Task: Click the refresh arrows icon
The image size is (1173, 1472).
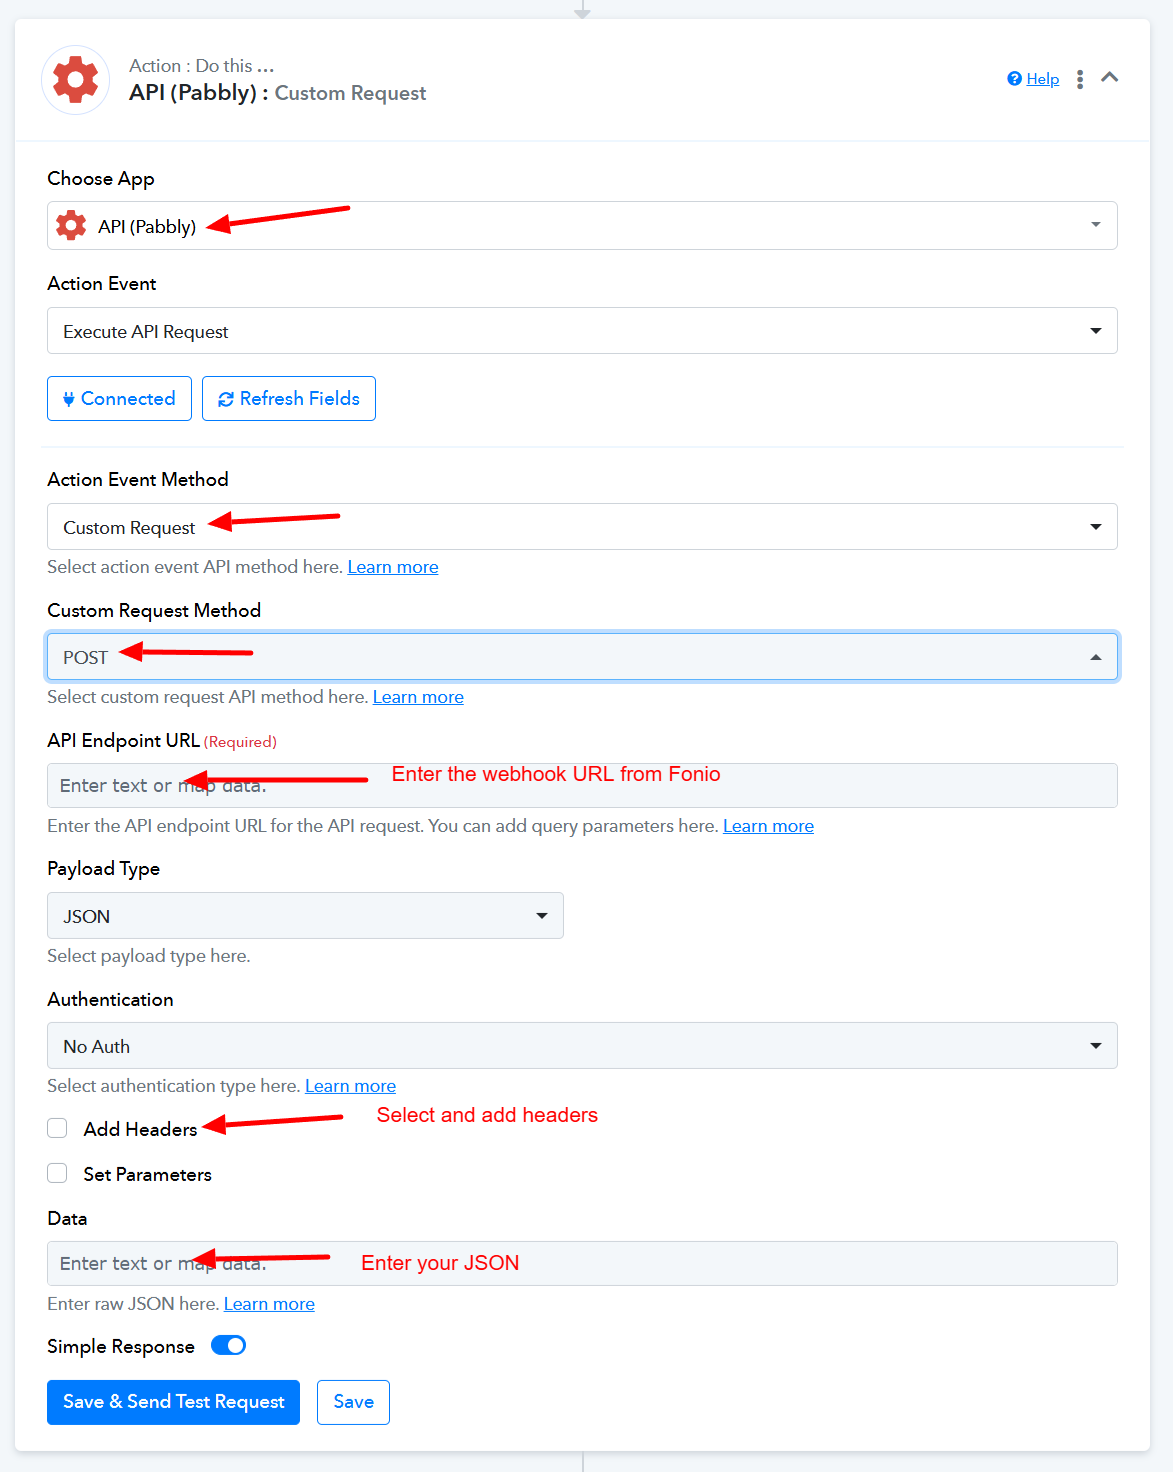Action: pos(226,399)
